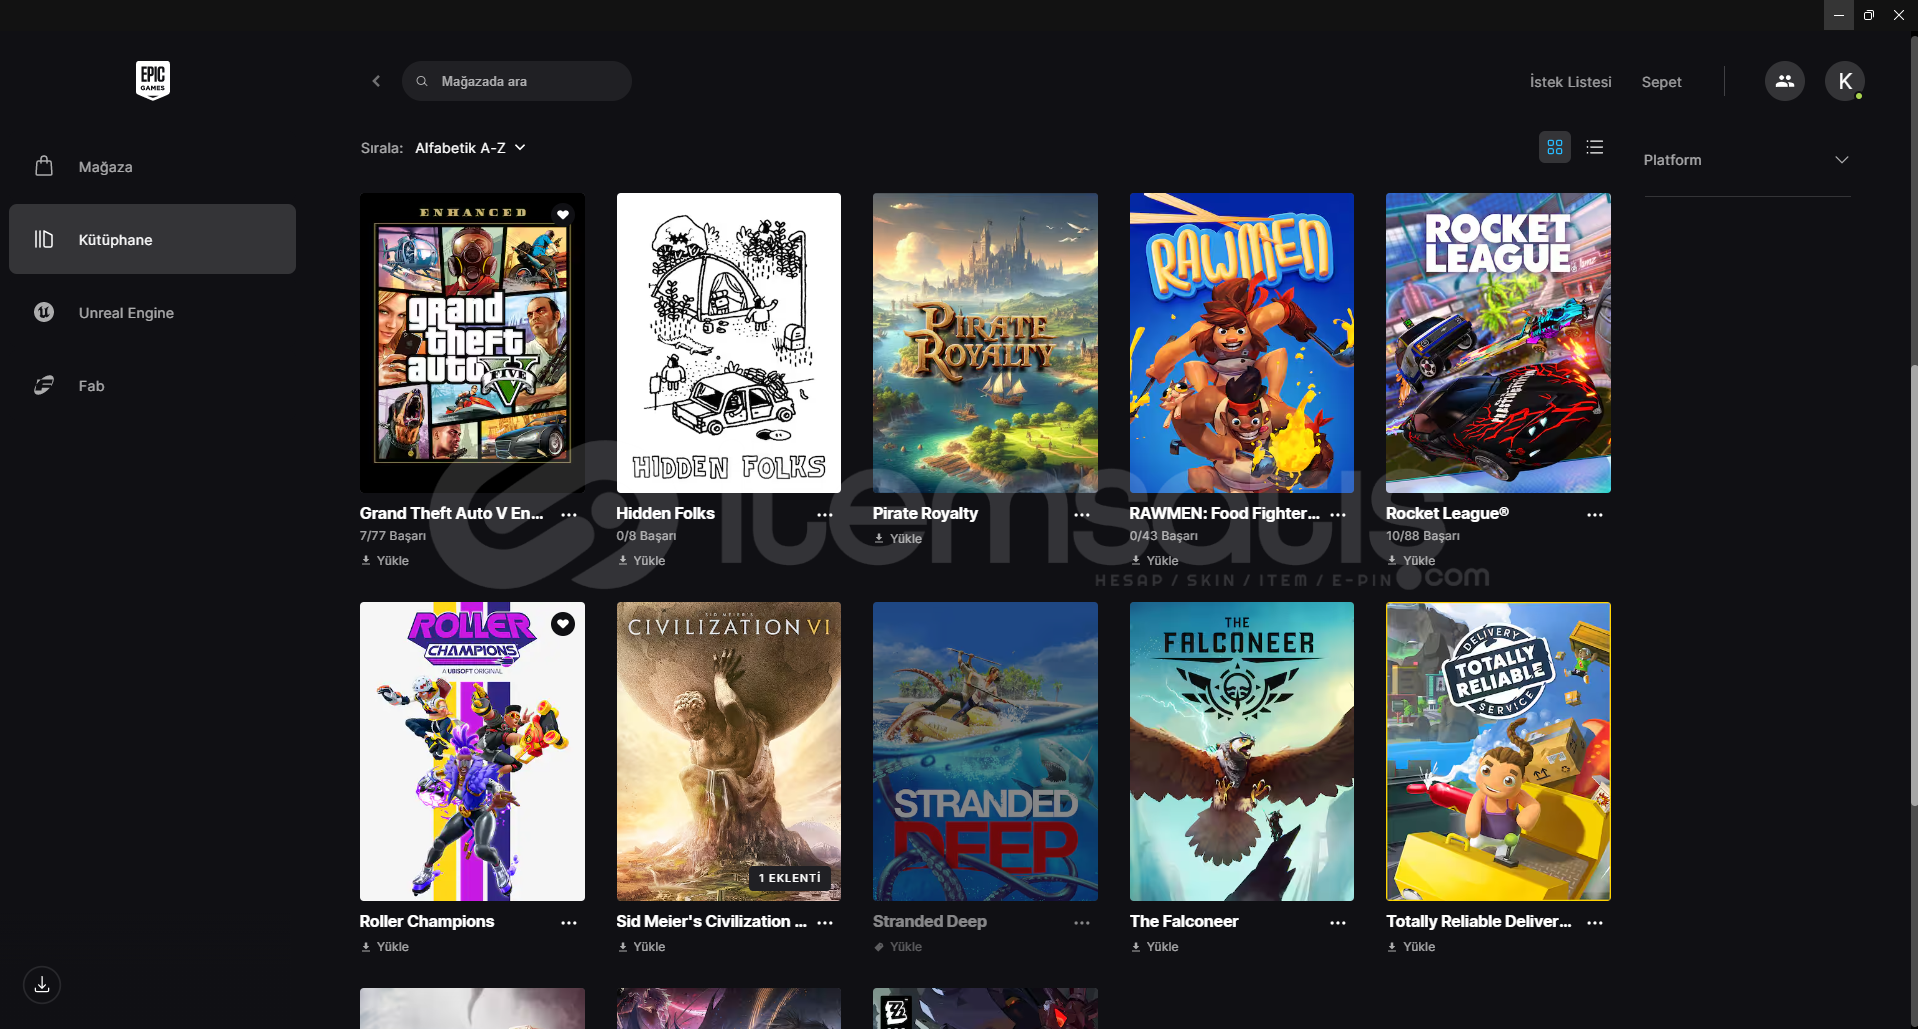Open more options for Rocket League

1595,515
